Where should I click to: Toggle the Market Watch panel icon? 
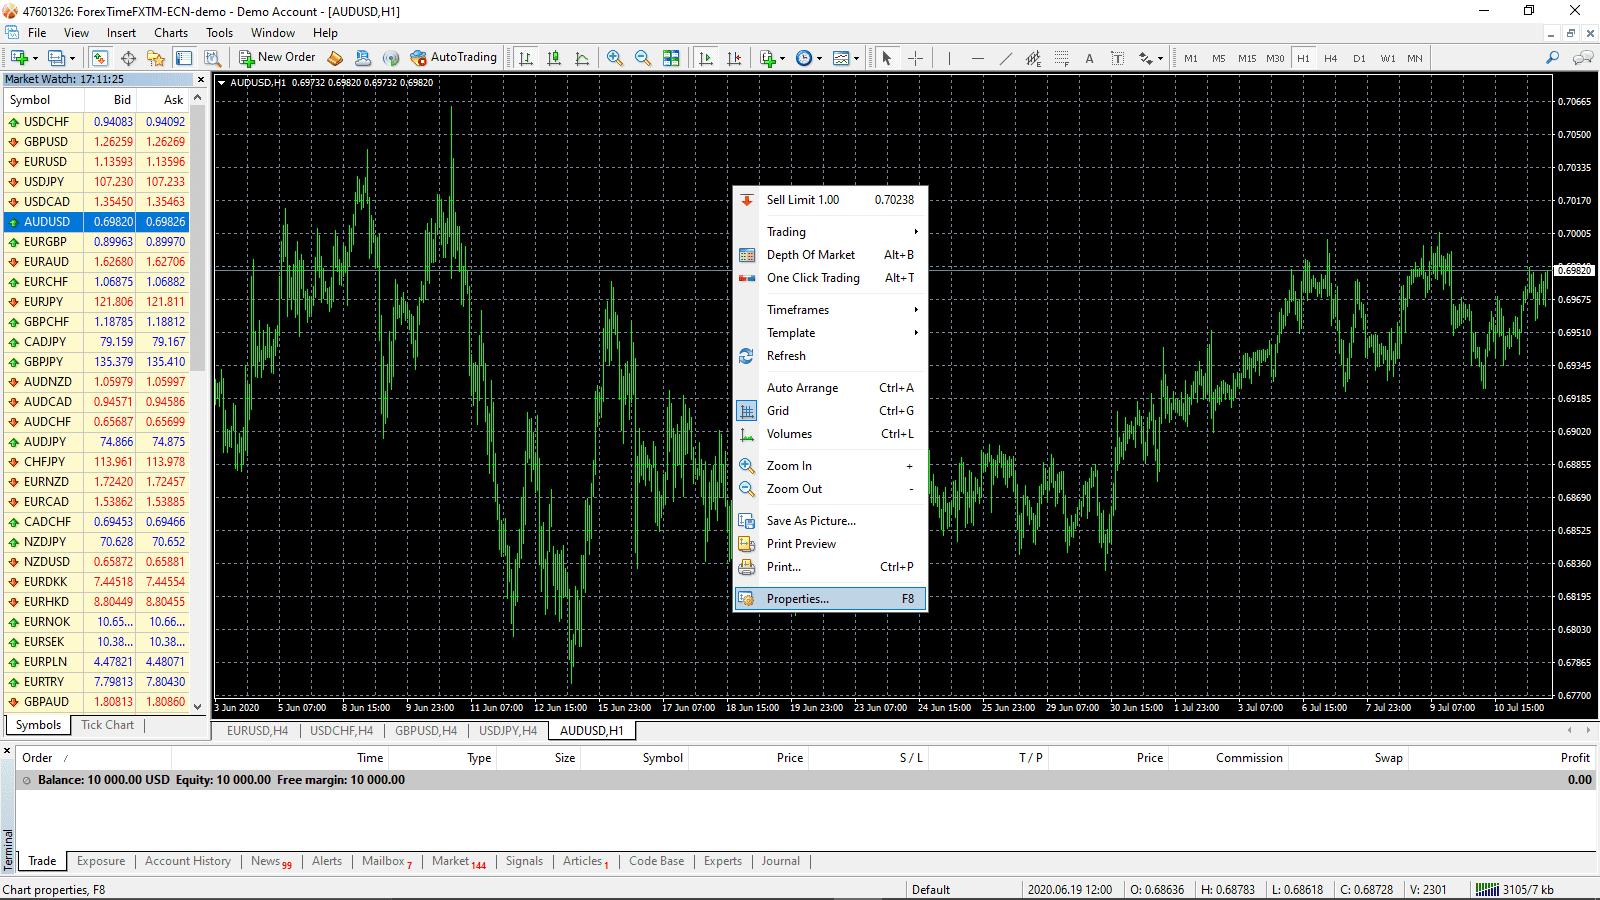coord(99,57)
